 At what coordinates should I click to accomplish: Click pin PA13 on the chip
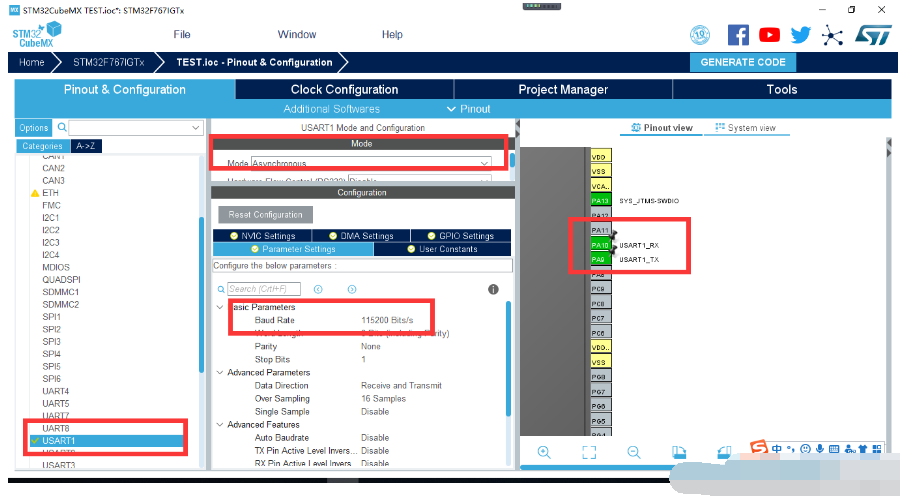[x=600, y=200]
